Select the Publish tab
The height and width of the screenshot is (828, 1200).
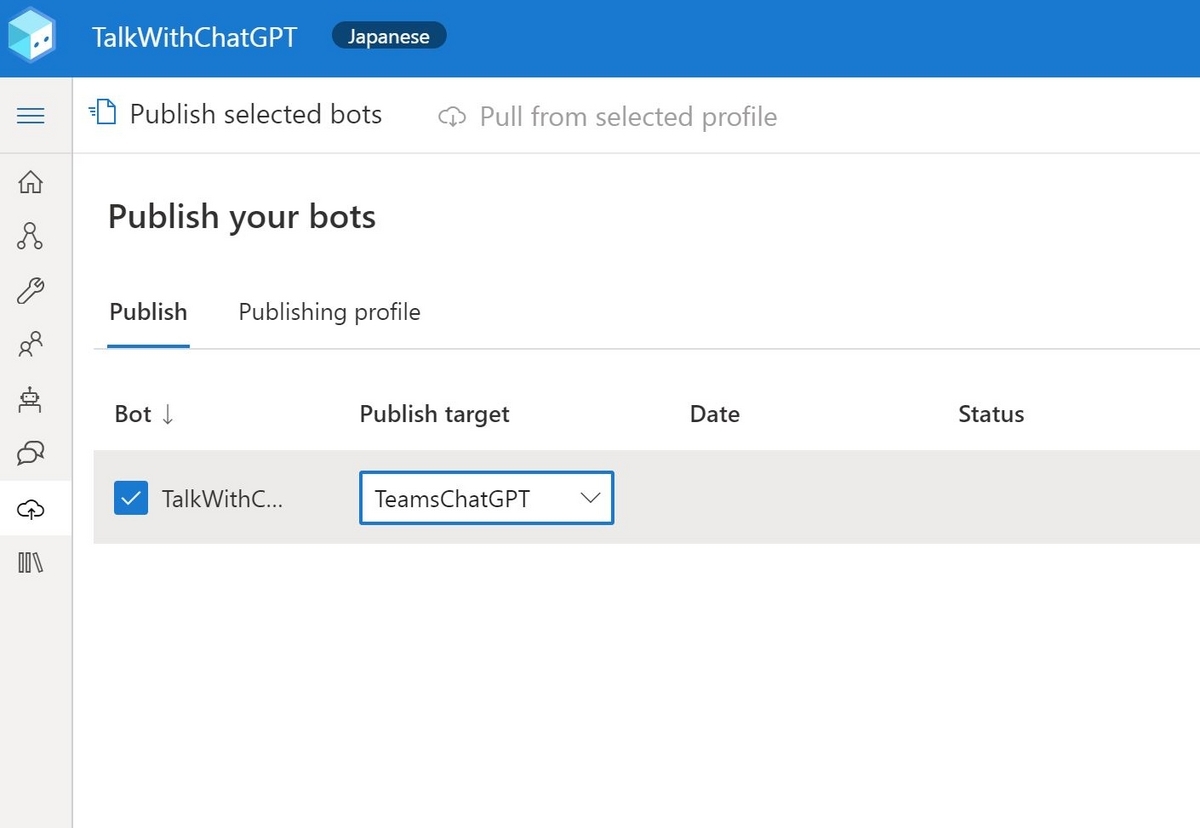[x=148, y=312]
